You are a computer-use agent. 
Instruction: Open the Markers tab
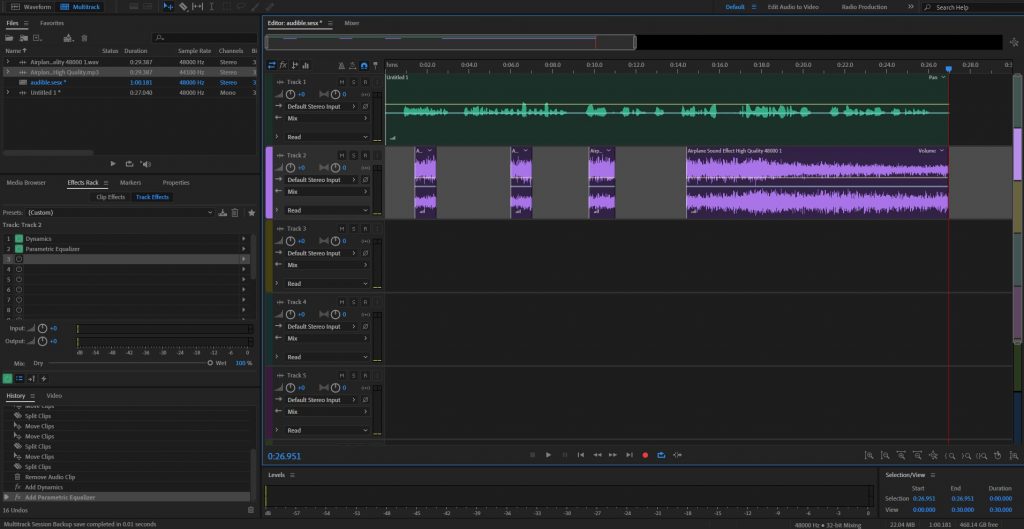[x=130, y=183]
